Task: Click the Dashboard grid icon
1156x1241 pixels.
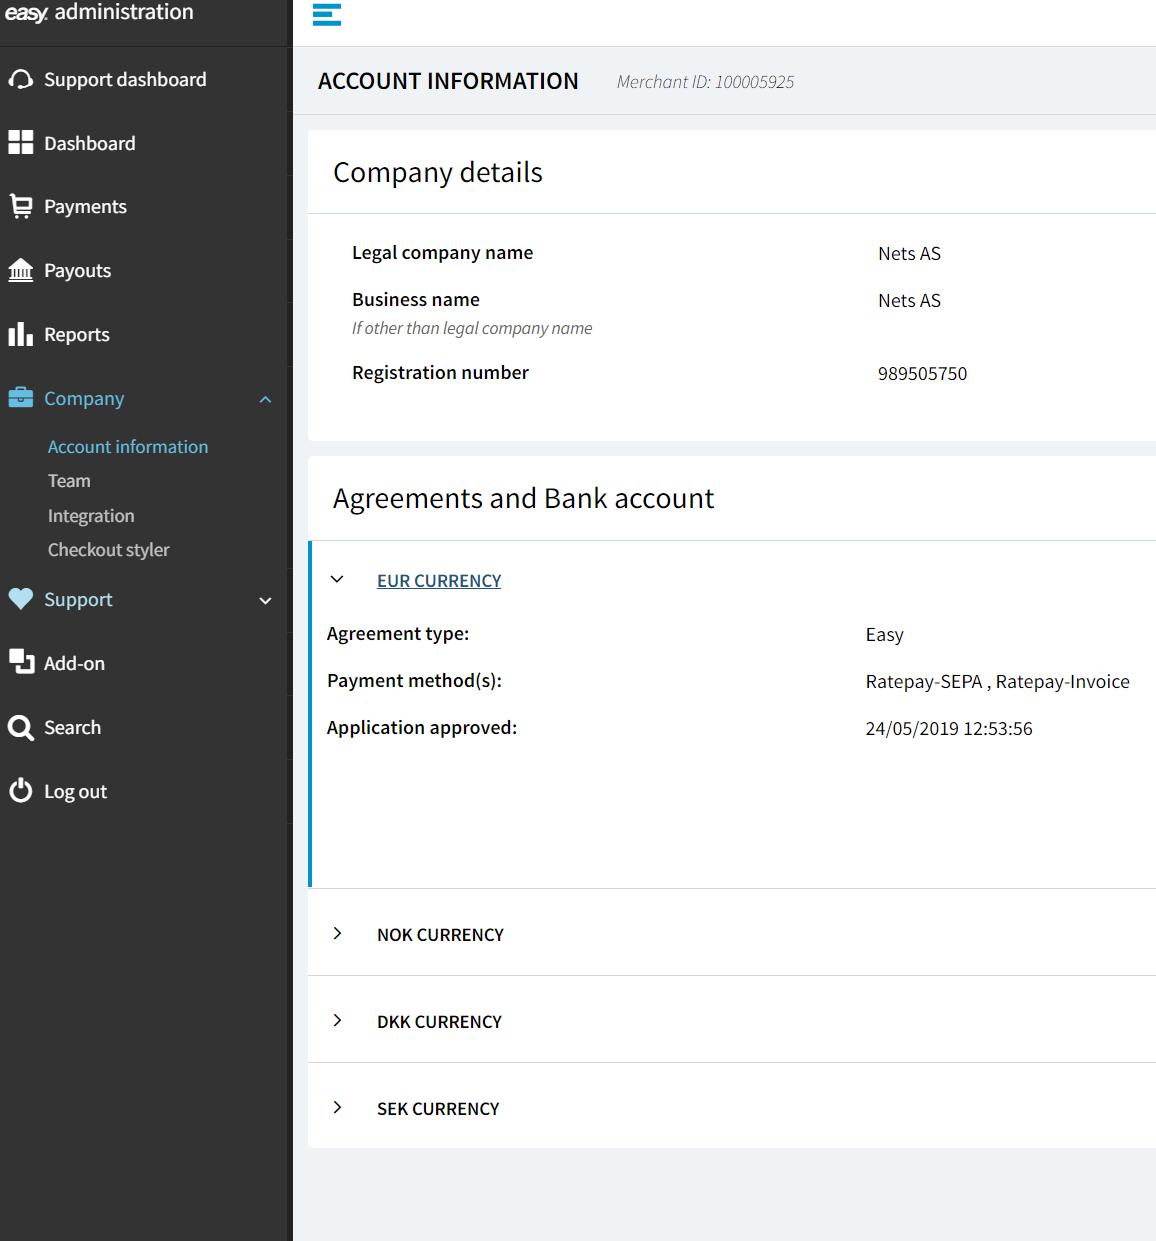Action: 21,143
